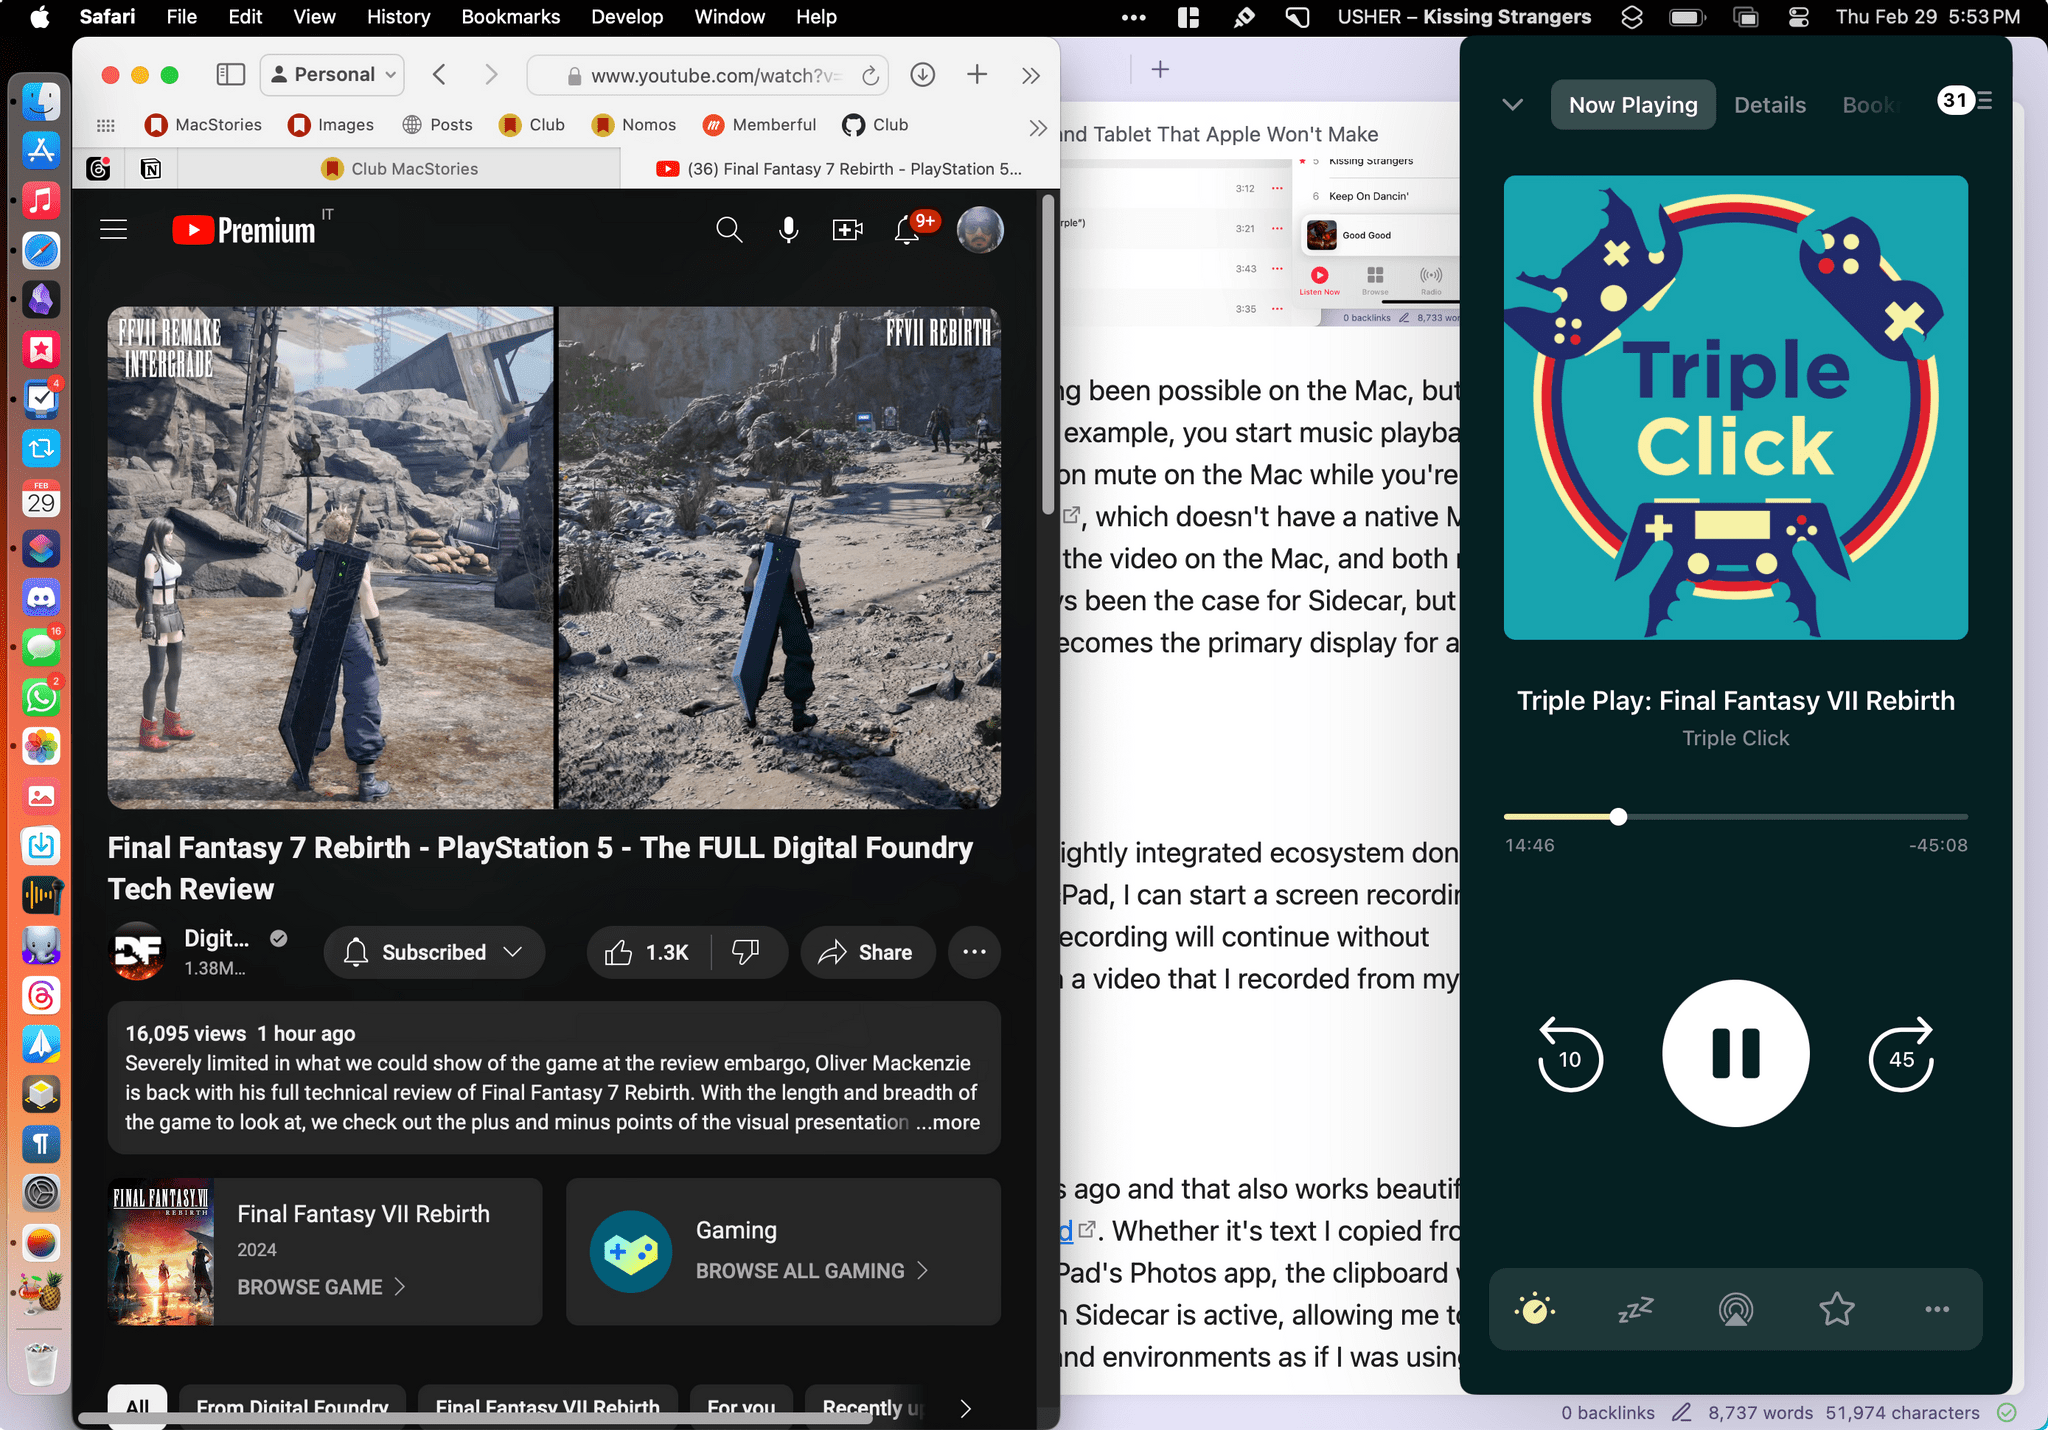The height and width of the screenshot is (1430, 2048).
Task: Select the Now Playing tab
Action: 1632,105
